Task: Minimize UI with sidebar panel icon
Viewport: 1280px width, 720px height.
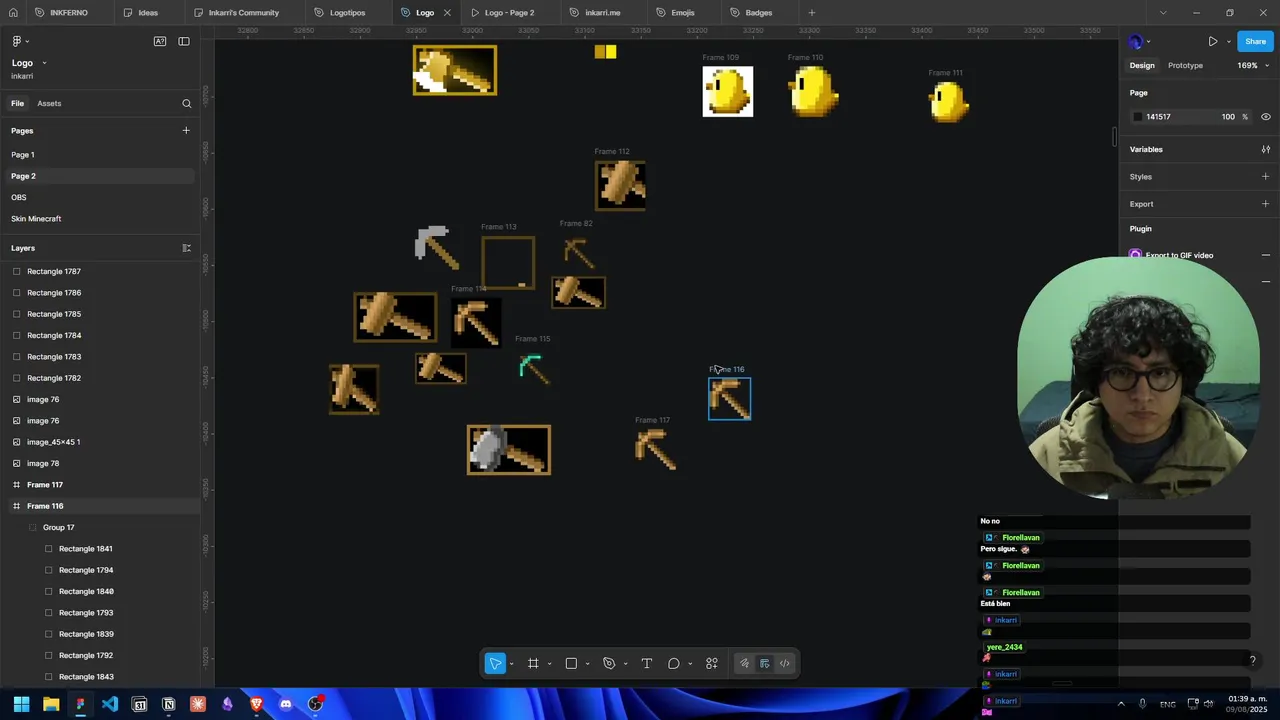Action: click(x=184, y=41)
